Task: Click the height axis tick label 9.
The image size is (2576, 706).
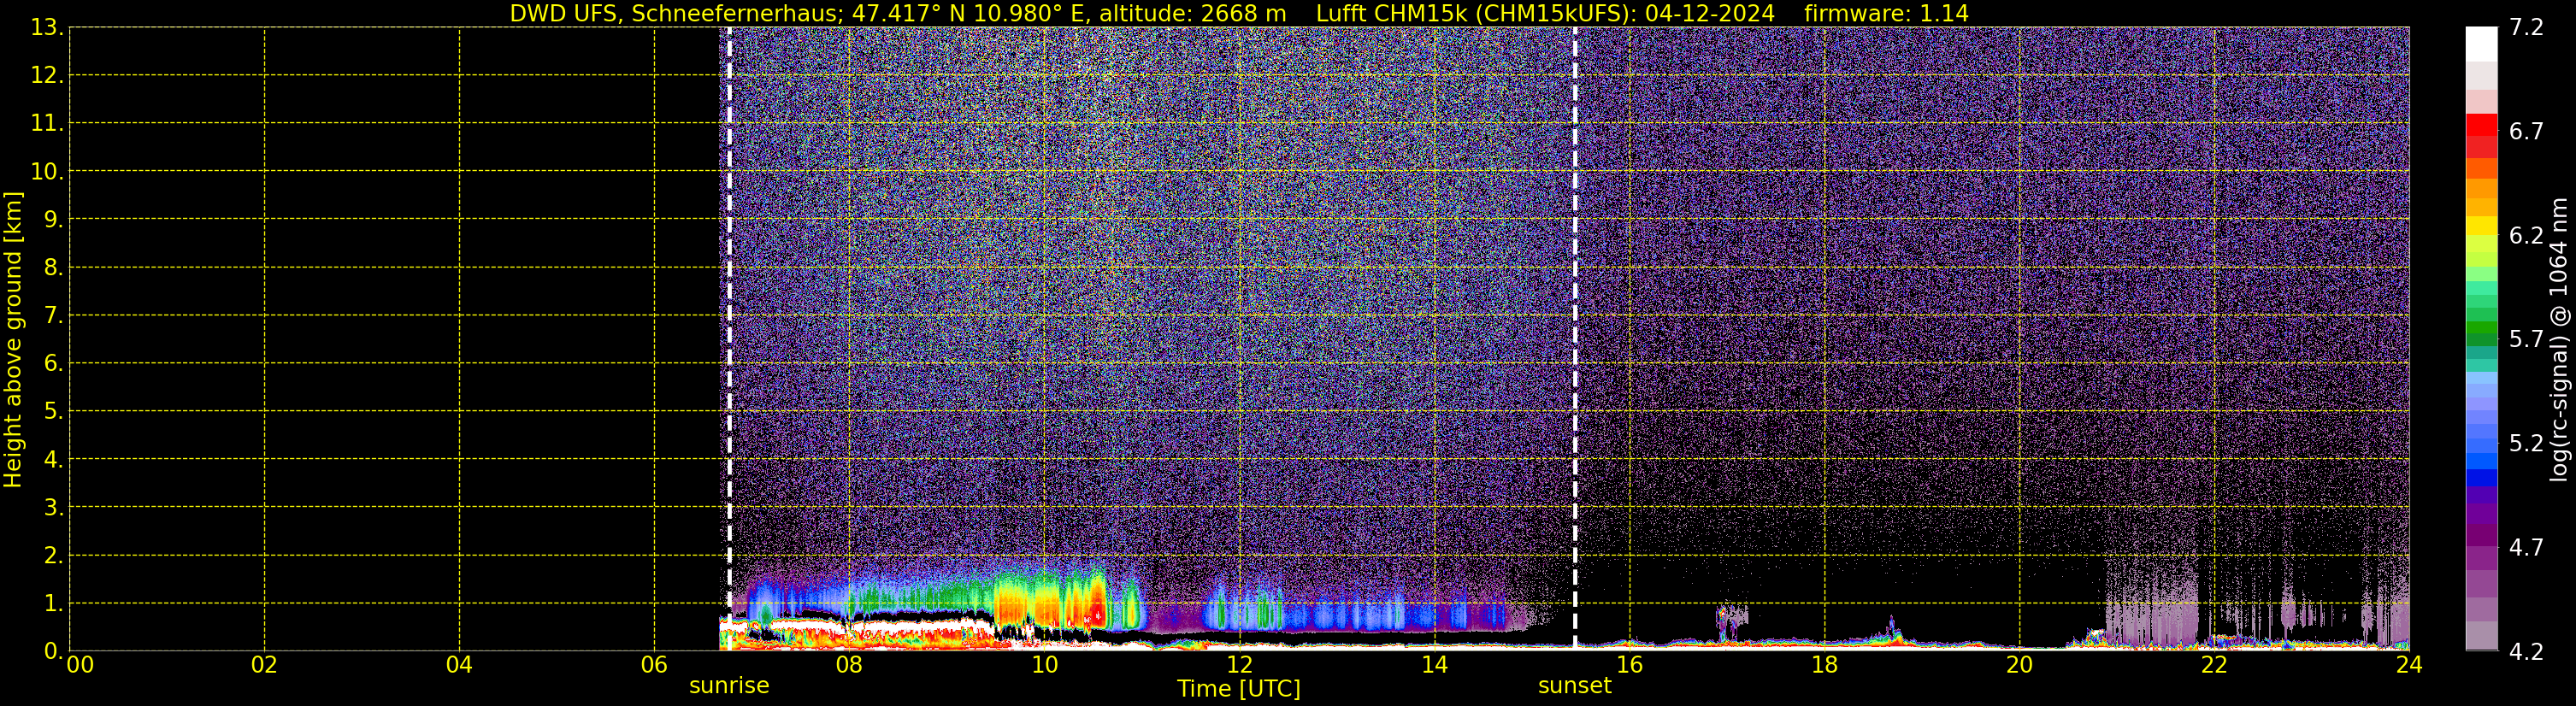Action: (x=52, y=219)
